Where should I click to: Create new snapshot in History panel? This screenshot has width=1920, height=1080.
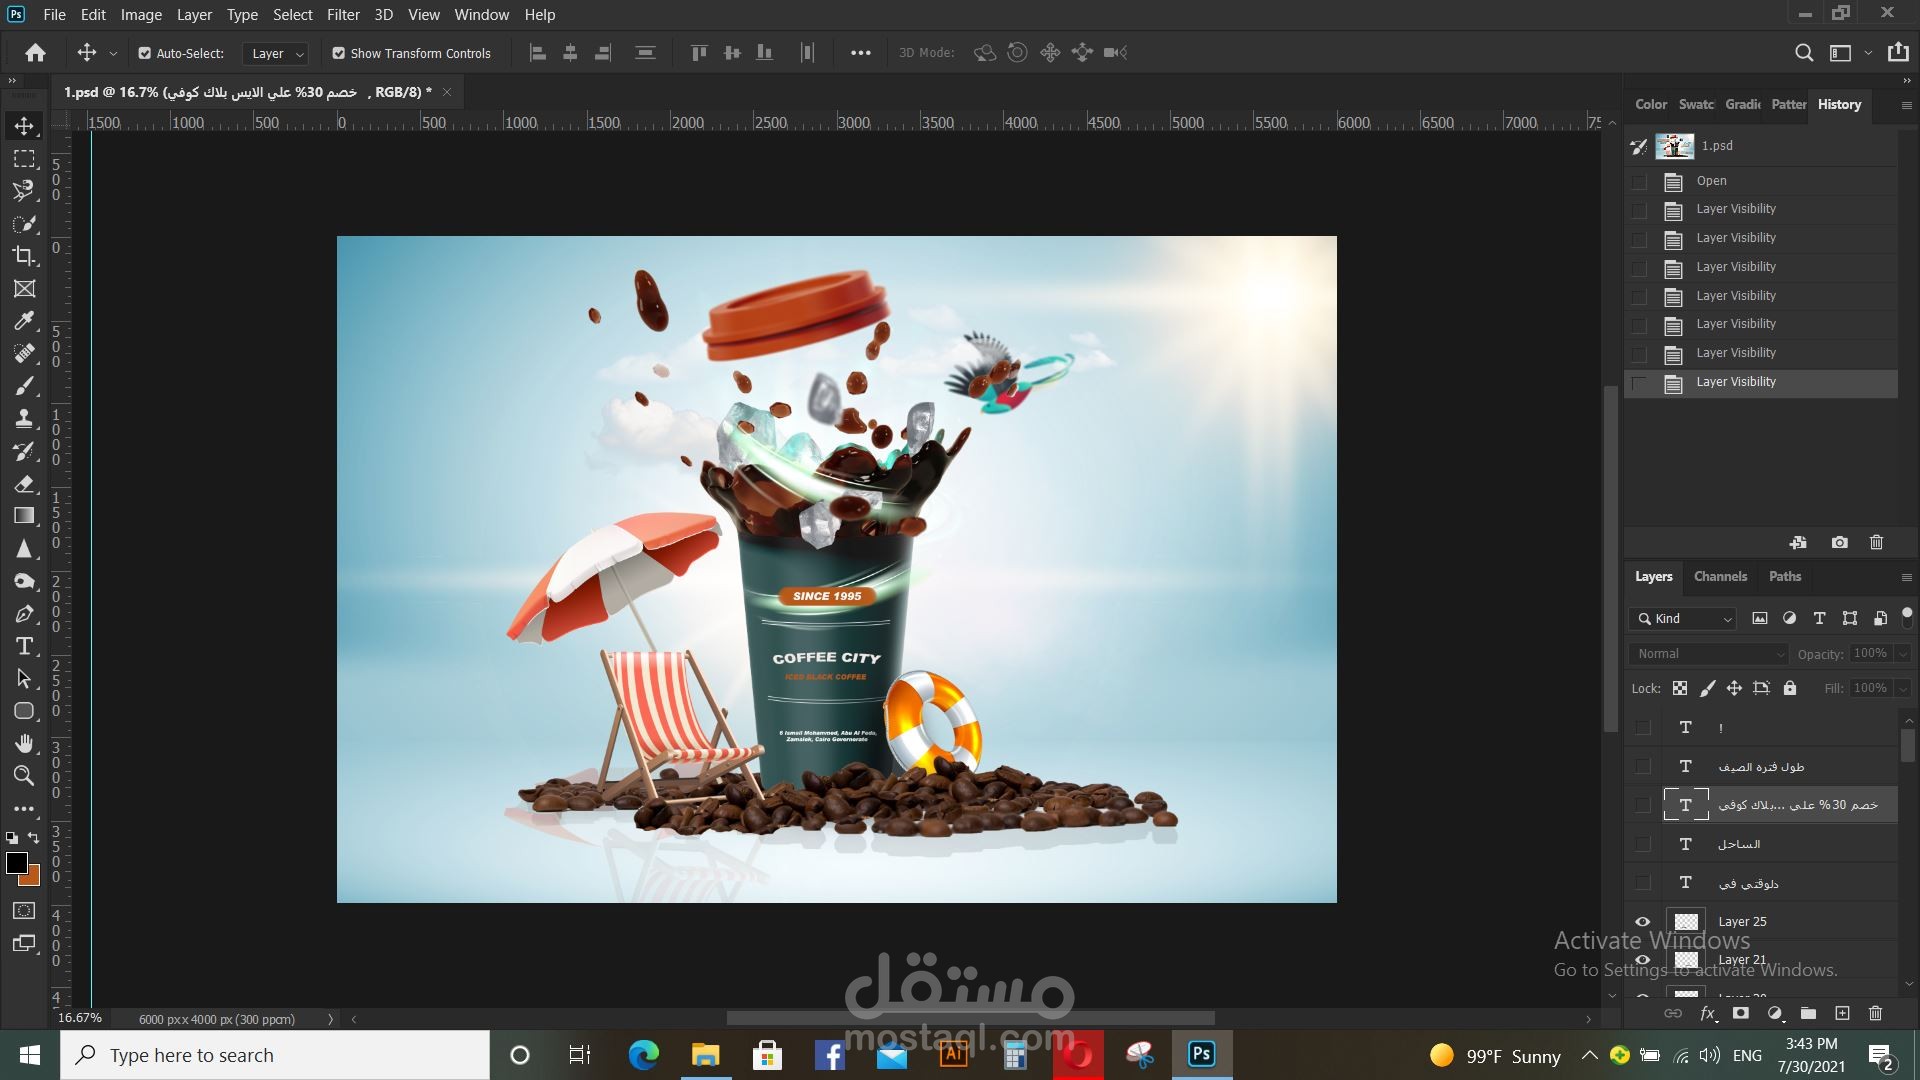(x=1839, y=542)
